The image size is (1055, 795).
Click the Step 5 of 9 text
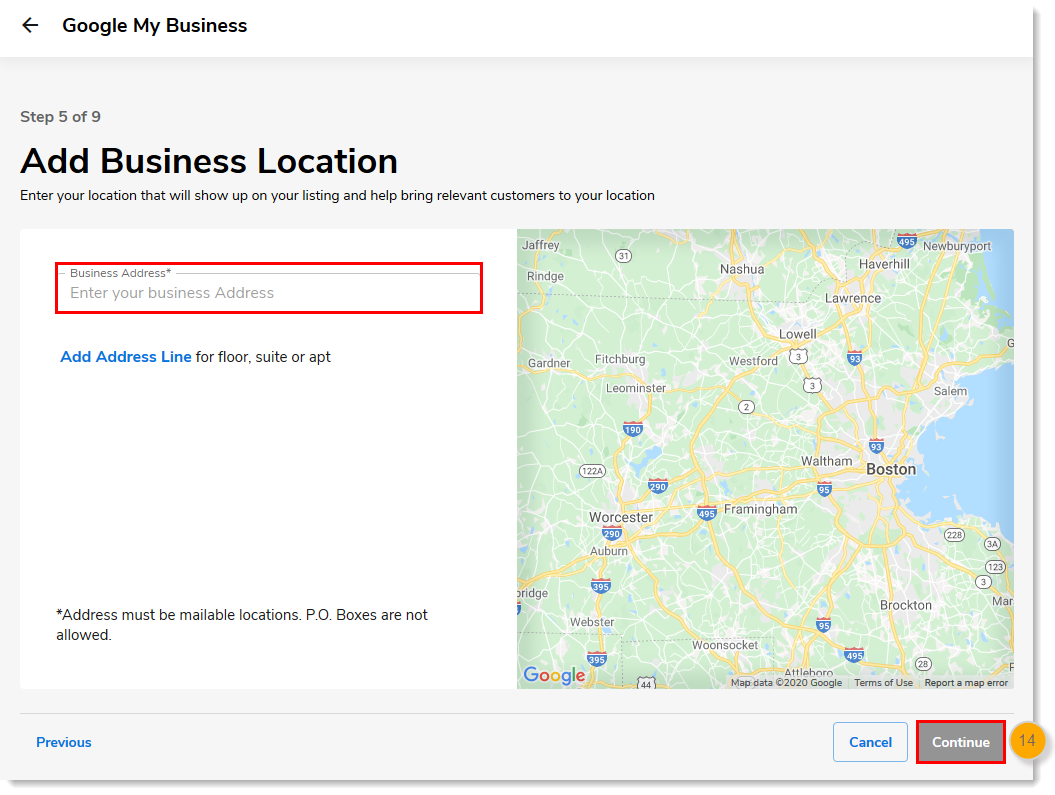coord(61,117)
